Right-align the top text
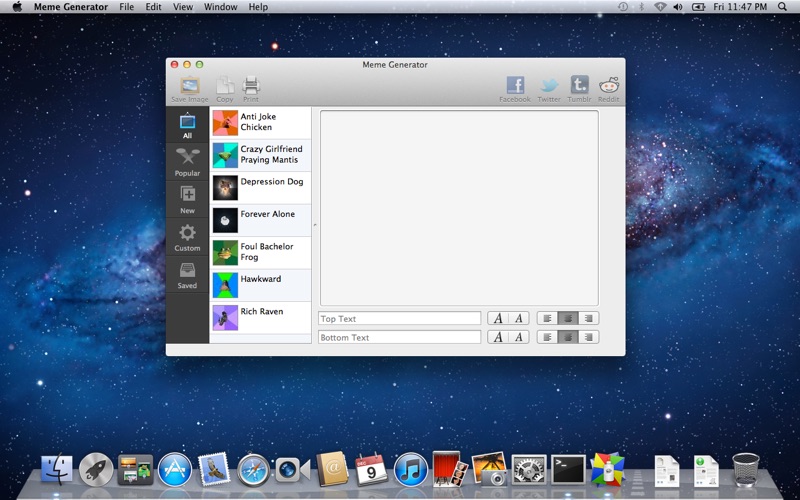 click(x=589, y=318)
